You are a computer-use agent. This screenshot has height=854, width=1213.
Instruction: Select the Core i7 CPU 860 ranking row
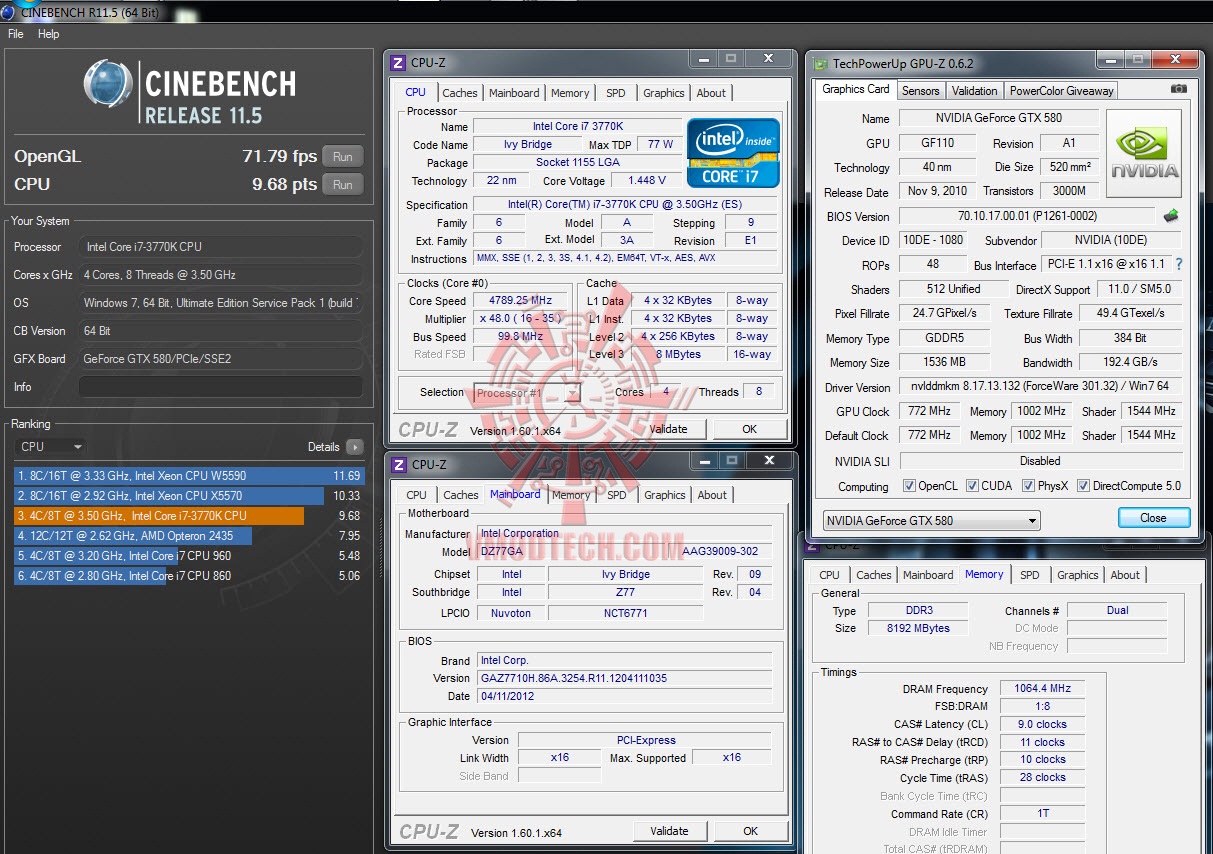(188, 576)
